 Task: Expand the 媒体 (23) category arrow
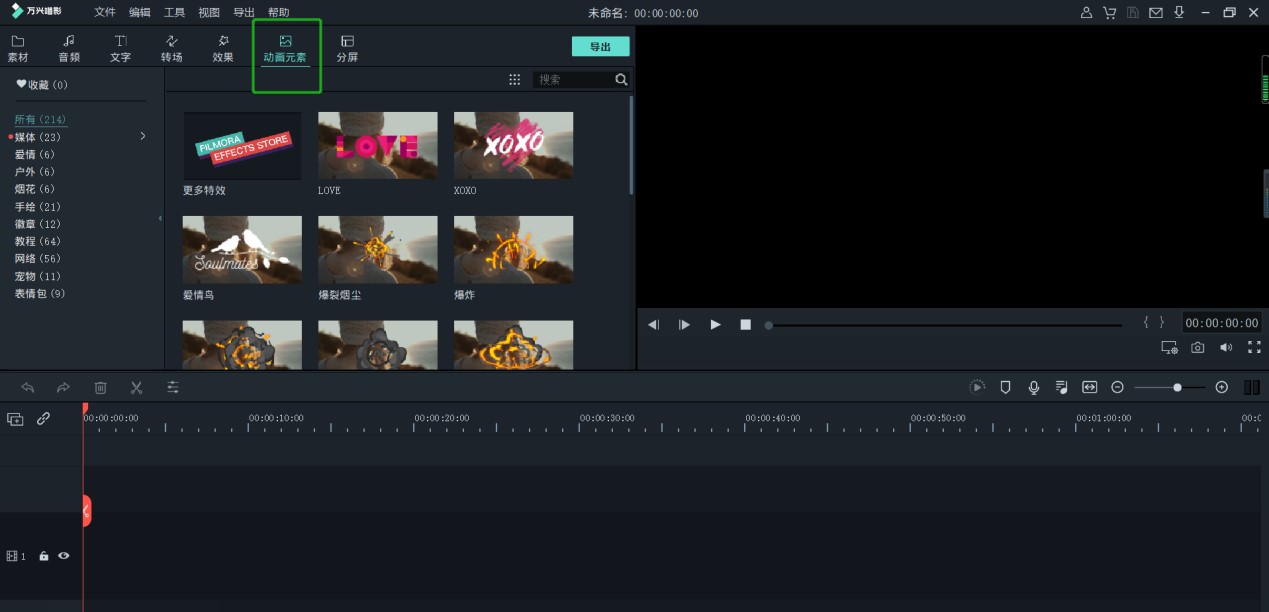click(x=143, y=136)
